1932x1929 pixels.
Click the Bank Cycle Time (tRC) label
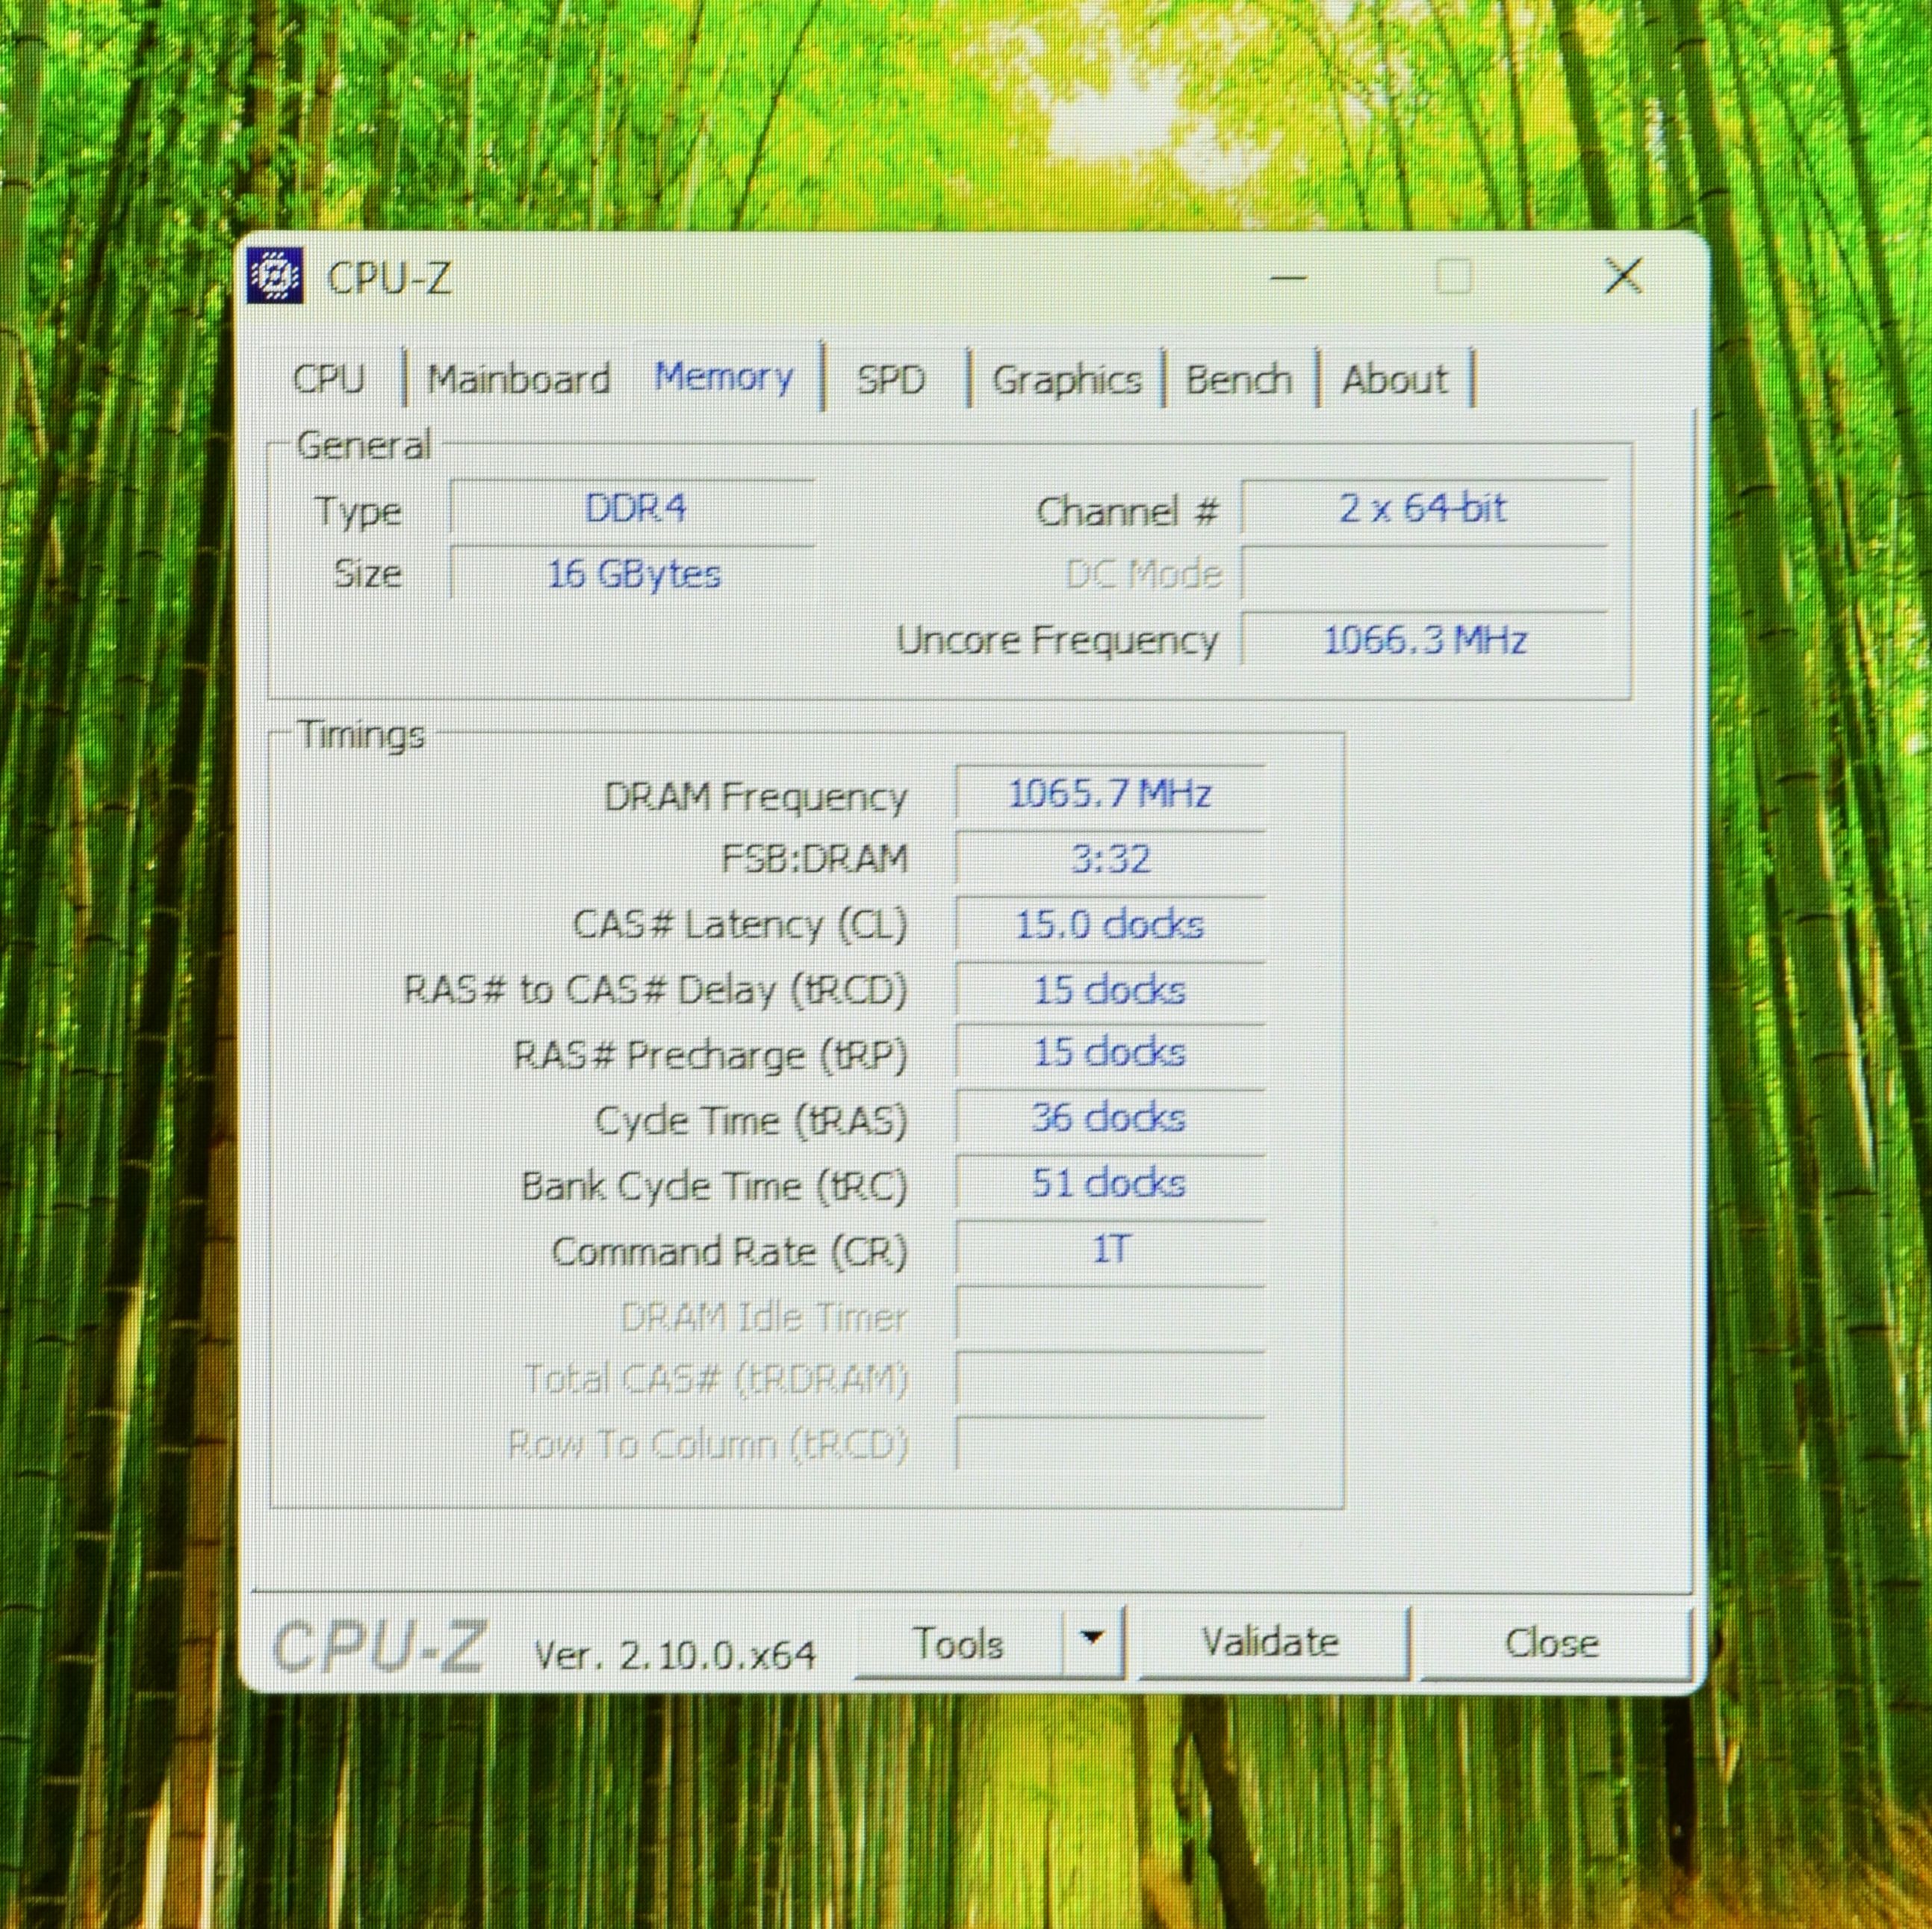(x=714, y=1186)
